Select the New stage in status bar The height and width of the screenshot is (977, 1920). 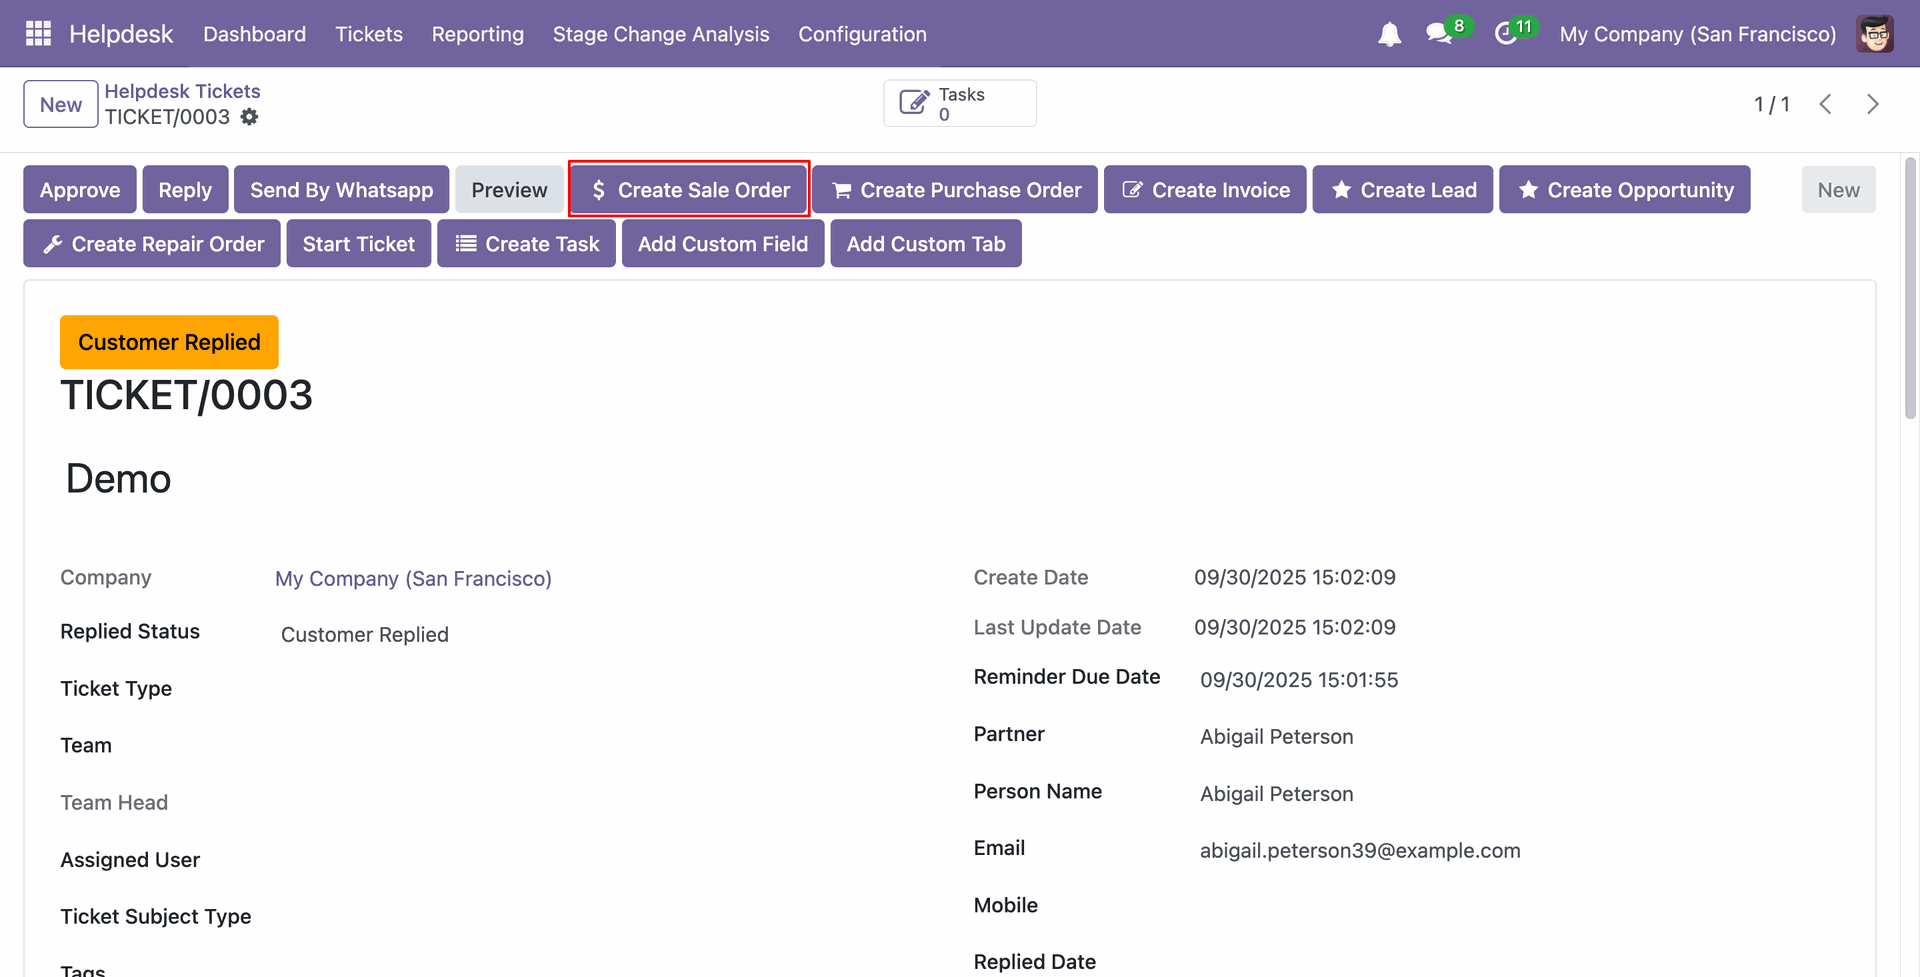(x=1838, y=190)
